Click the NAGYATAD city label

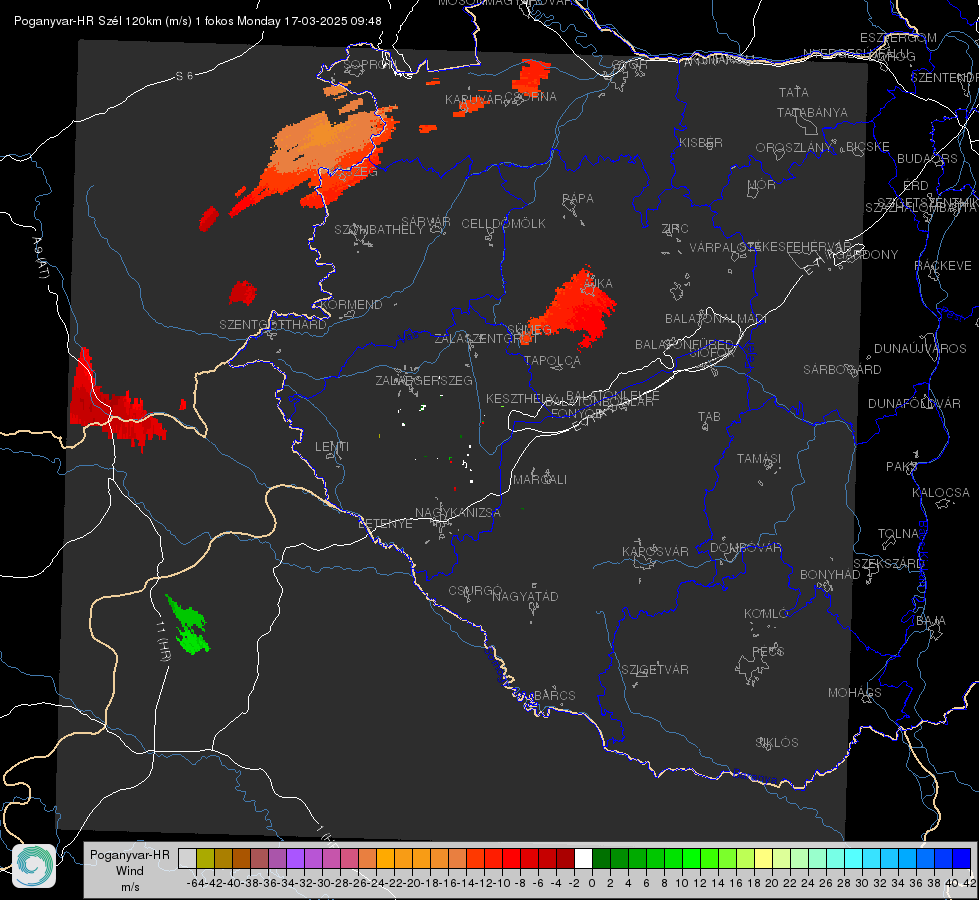click(525, 596)
